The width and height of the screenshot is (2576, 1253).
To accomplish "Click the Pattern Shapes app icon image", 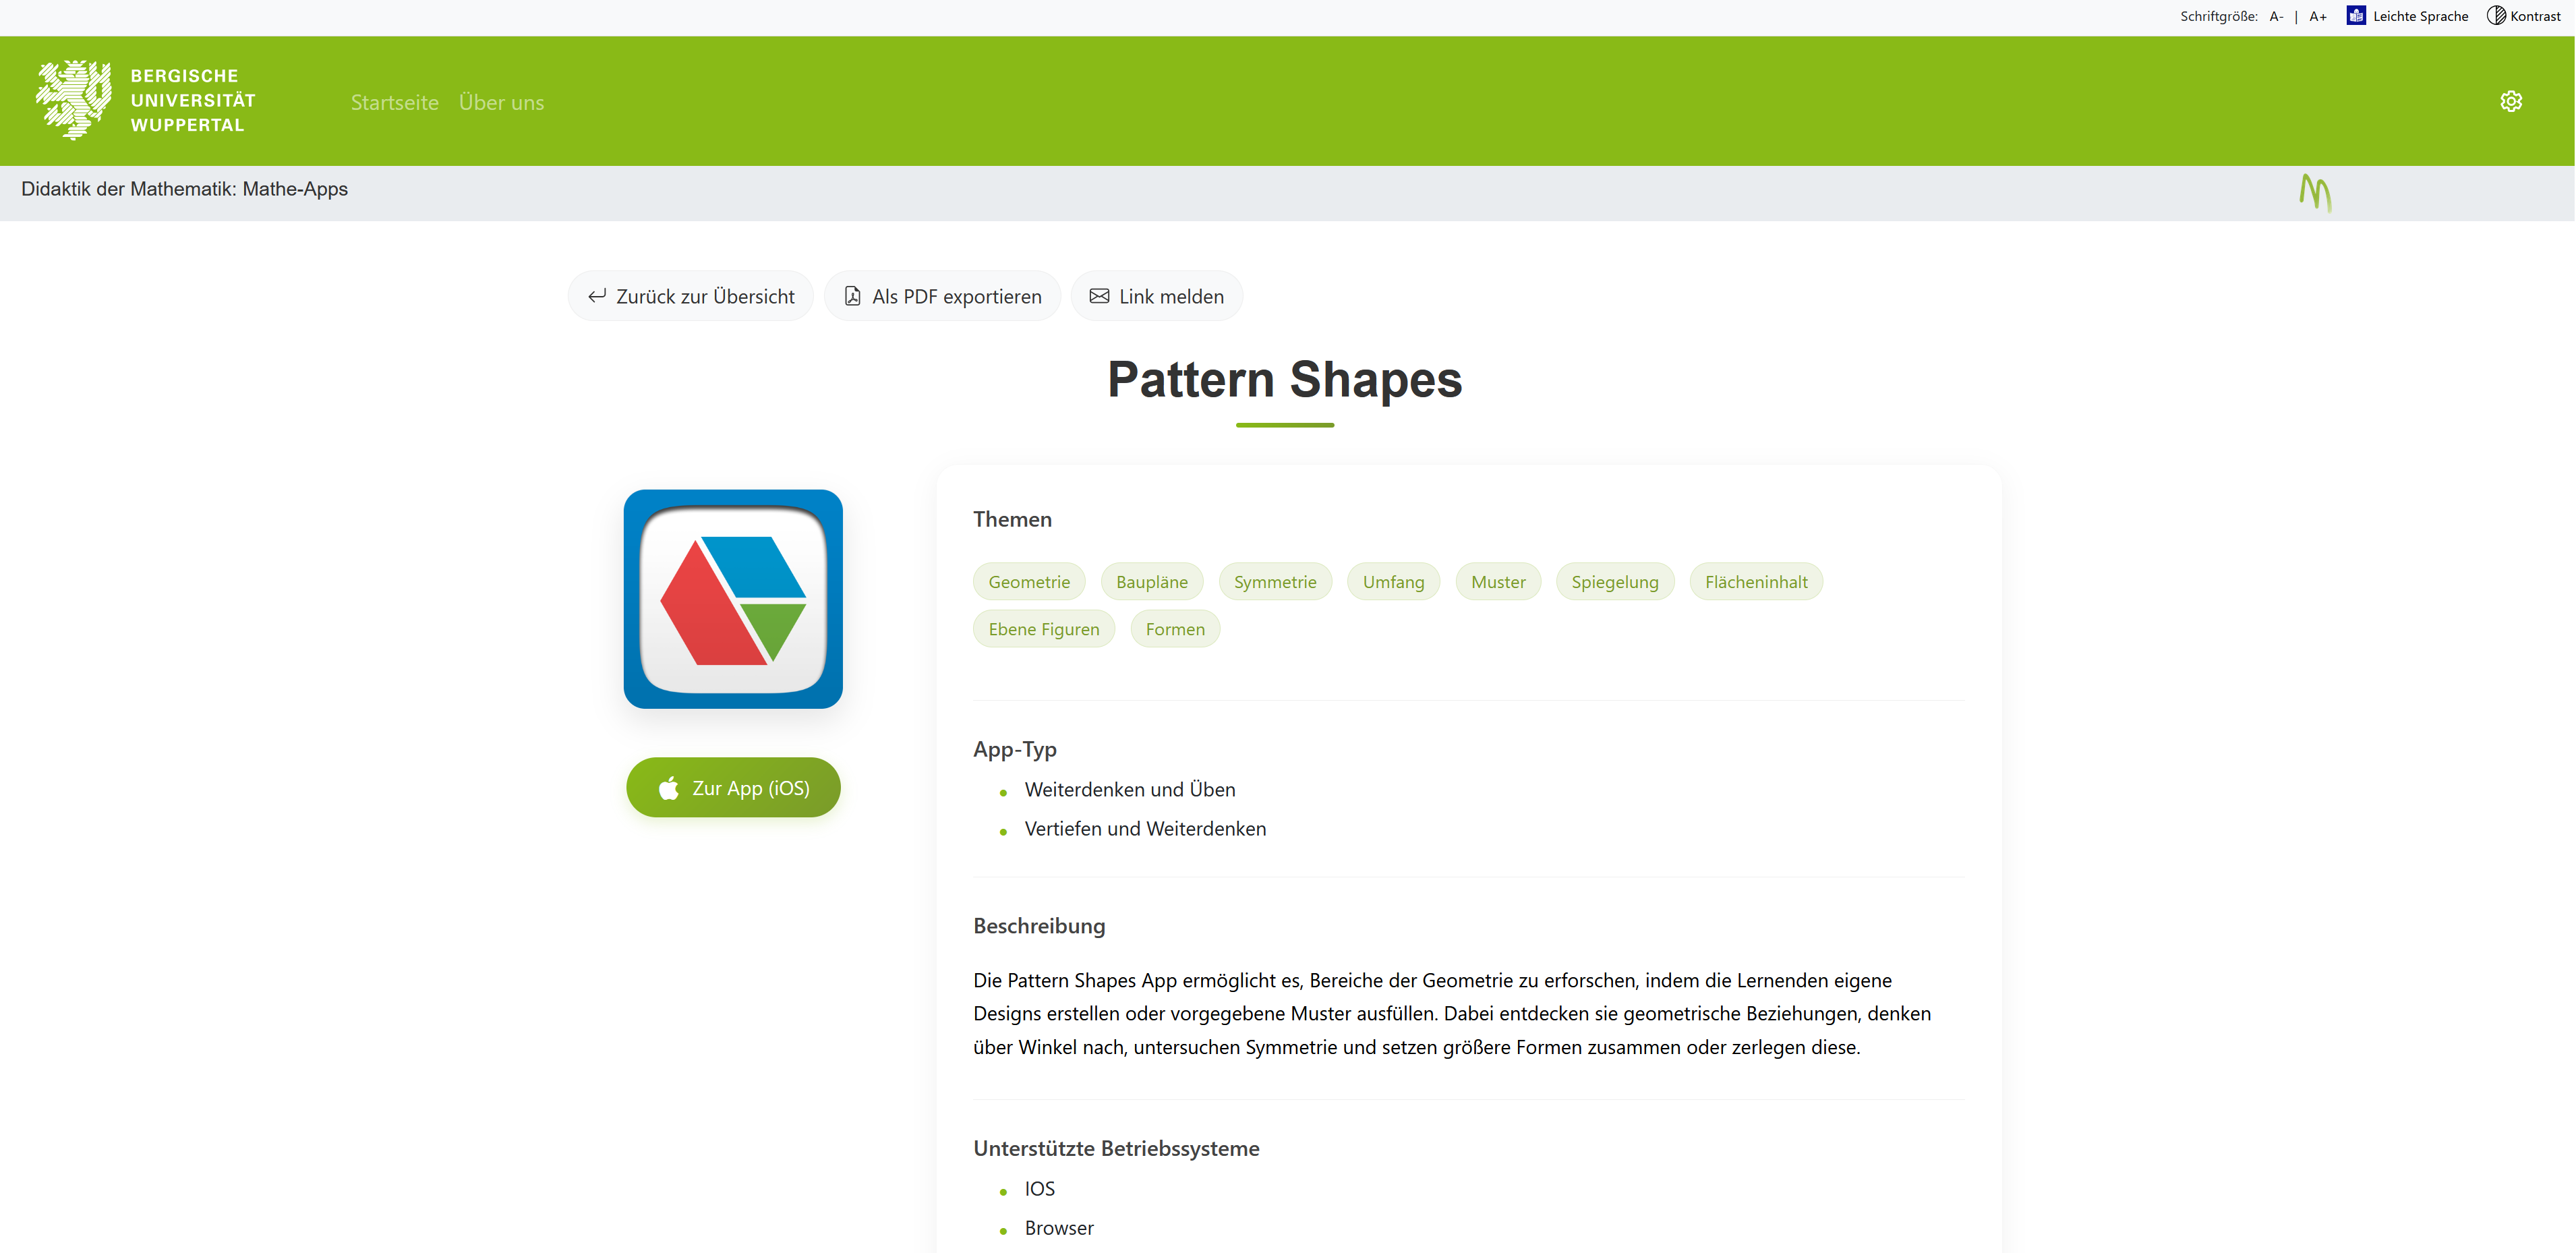I will tap(733, 598).
